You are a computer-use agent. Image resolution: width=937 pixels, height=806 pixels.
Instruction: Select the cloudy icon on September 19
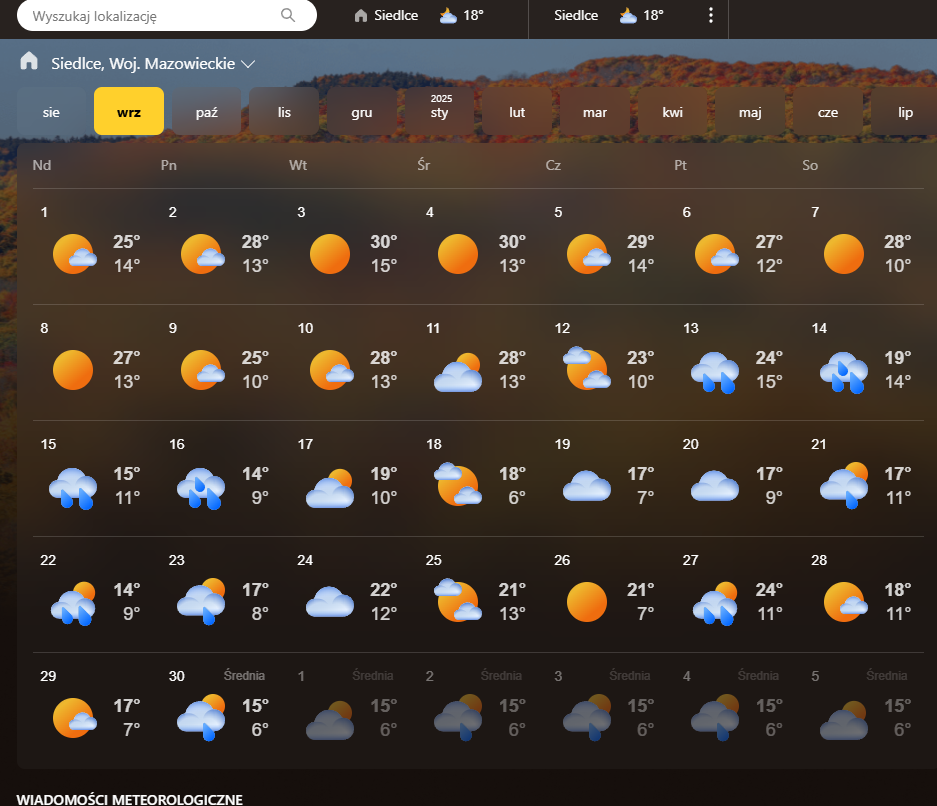tap(586, 486)
